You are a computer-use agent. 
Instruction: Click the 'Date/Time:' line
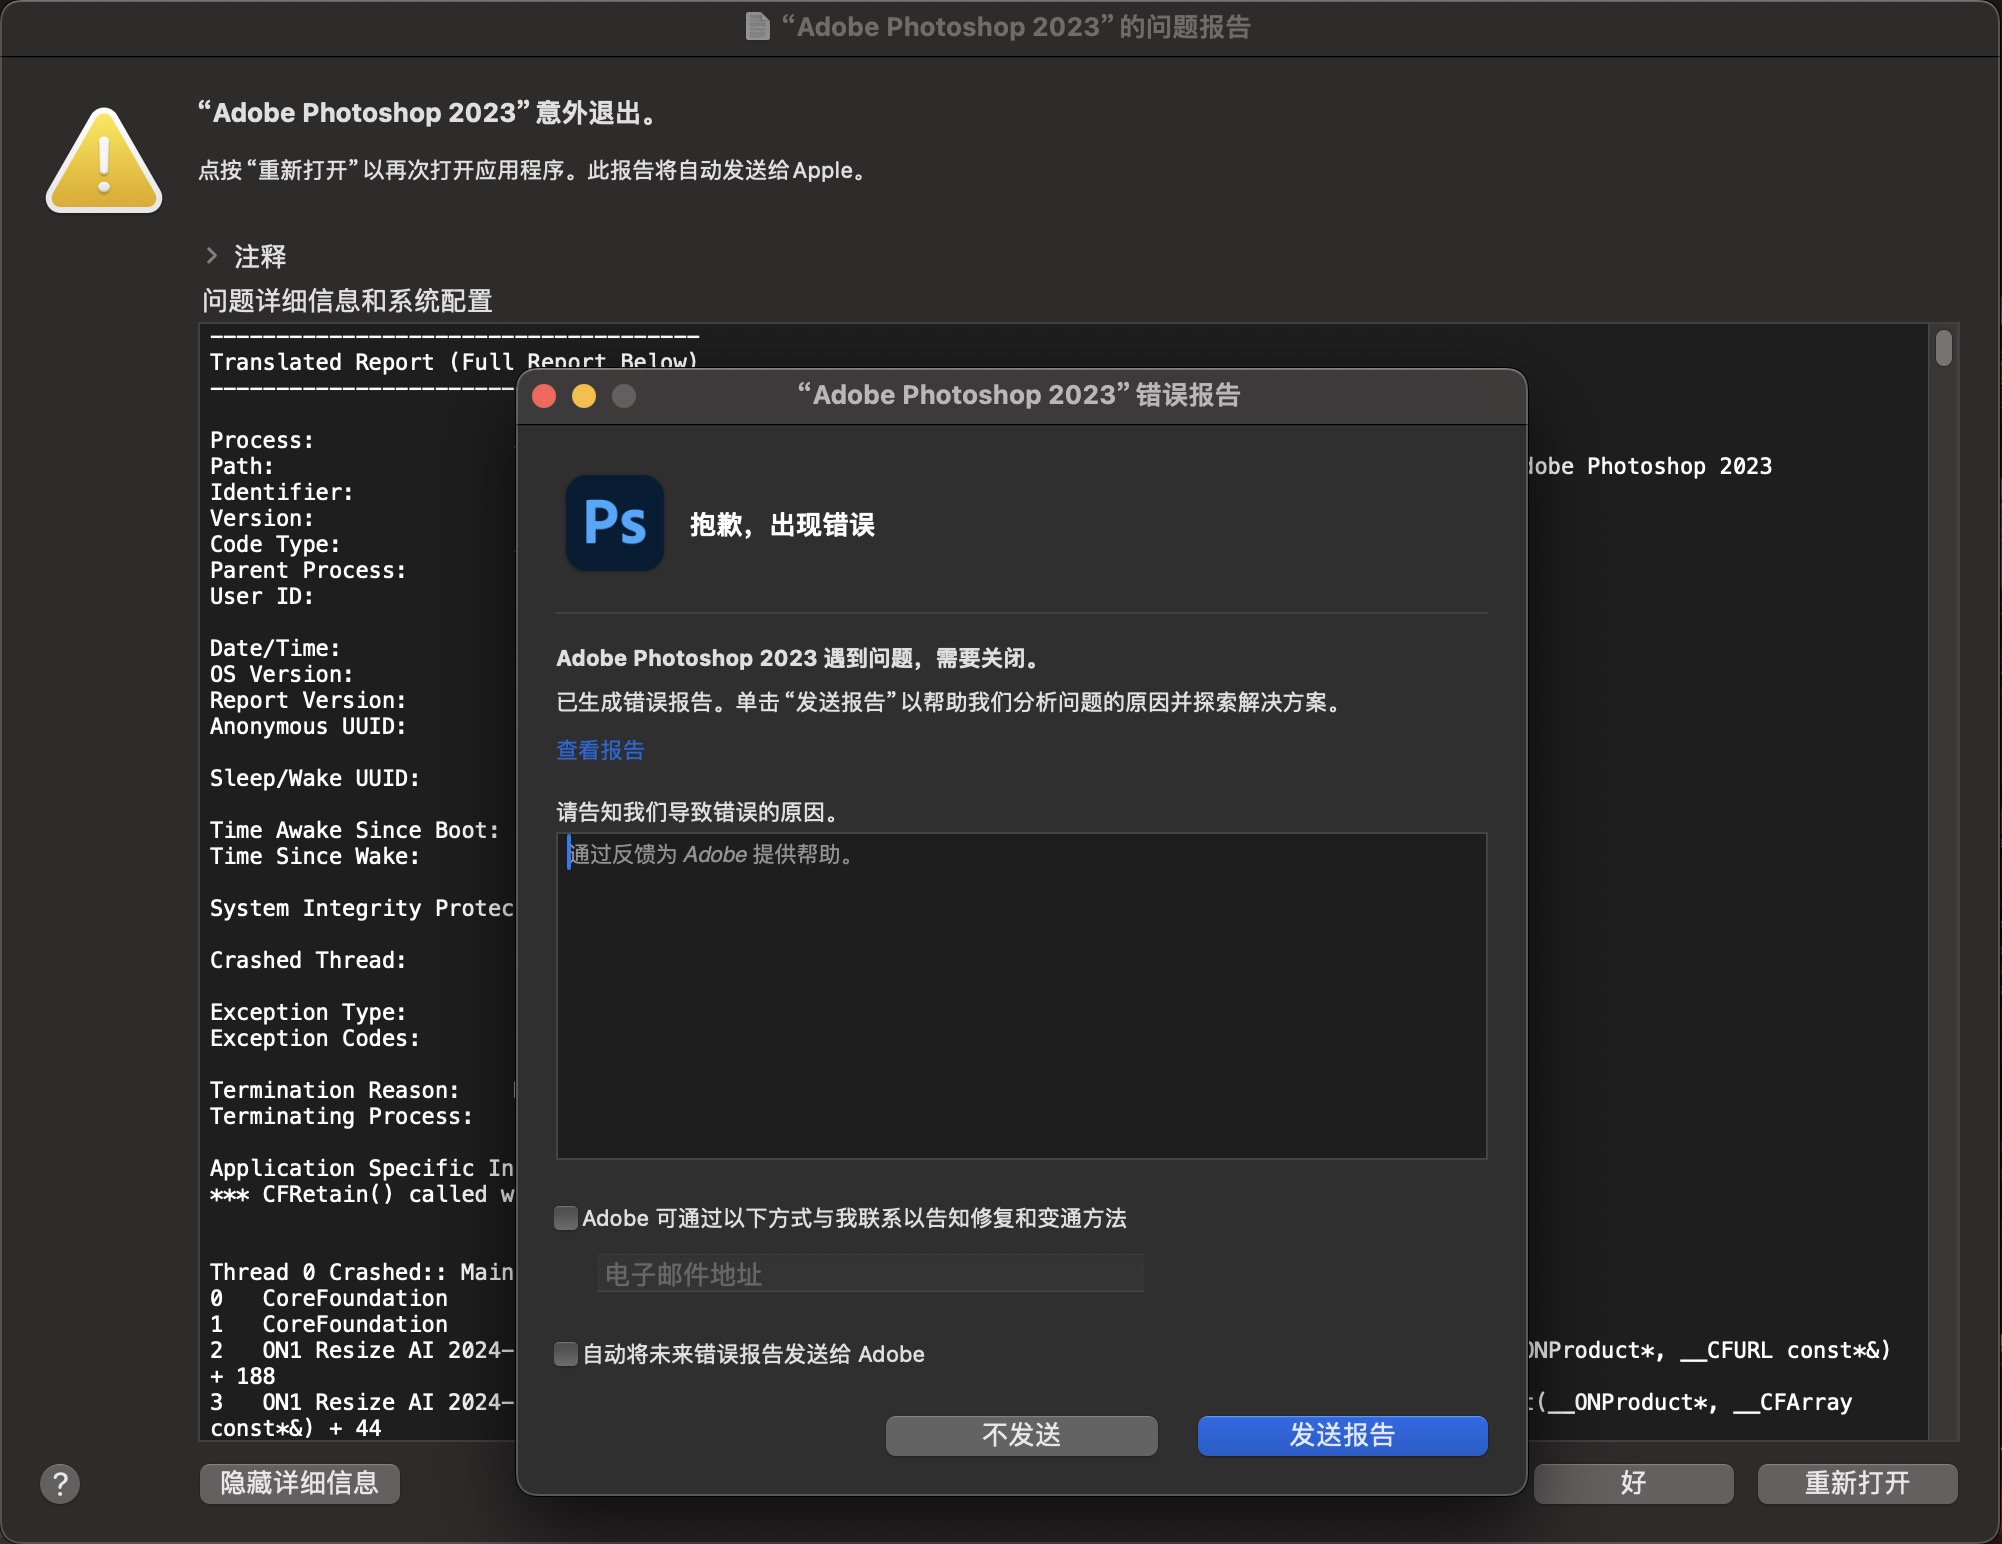click(x=275, y=648)
